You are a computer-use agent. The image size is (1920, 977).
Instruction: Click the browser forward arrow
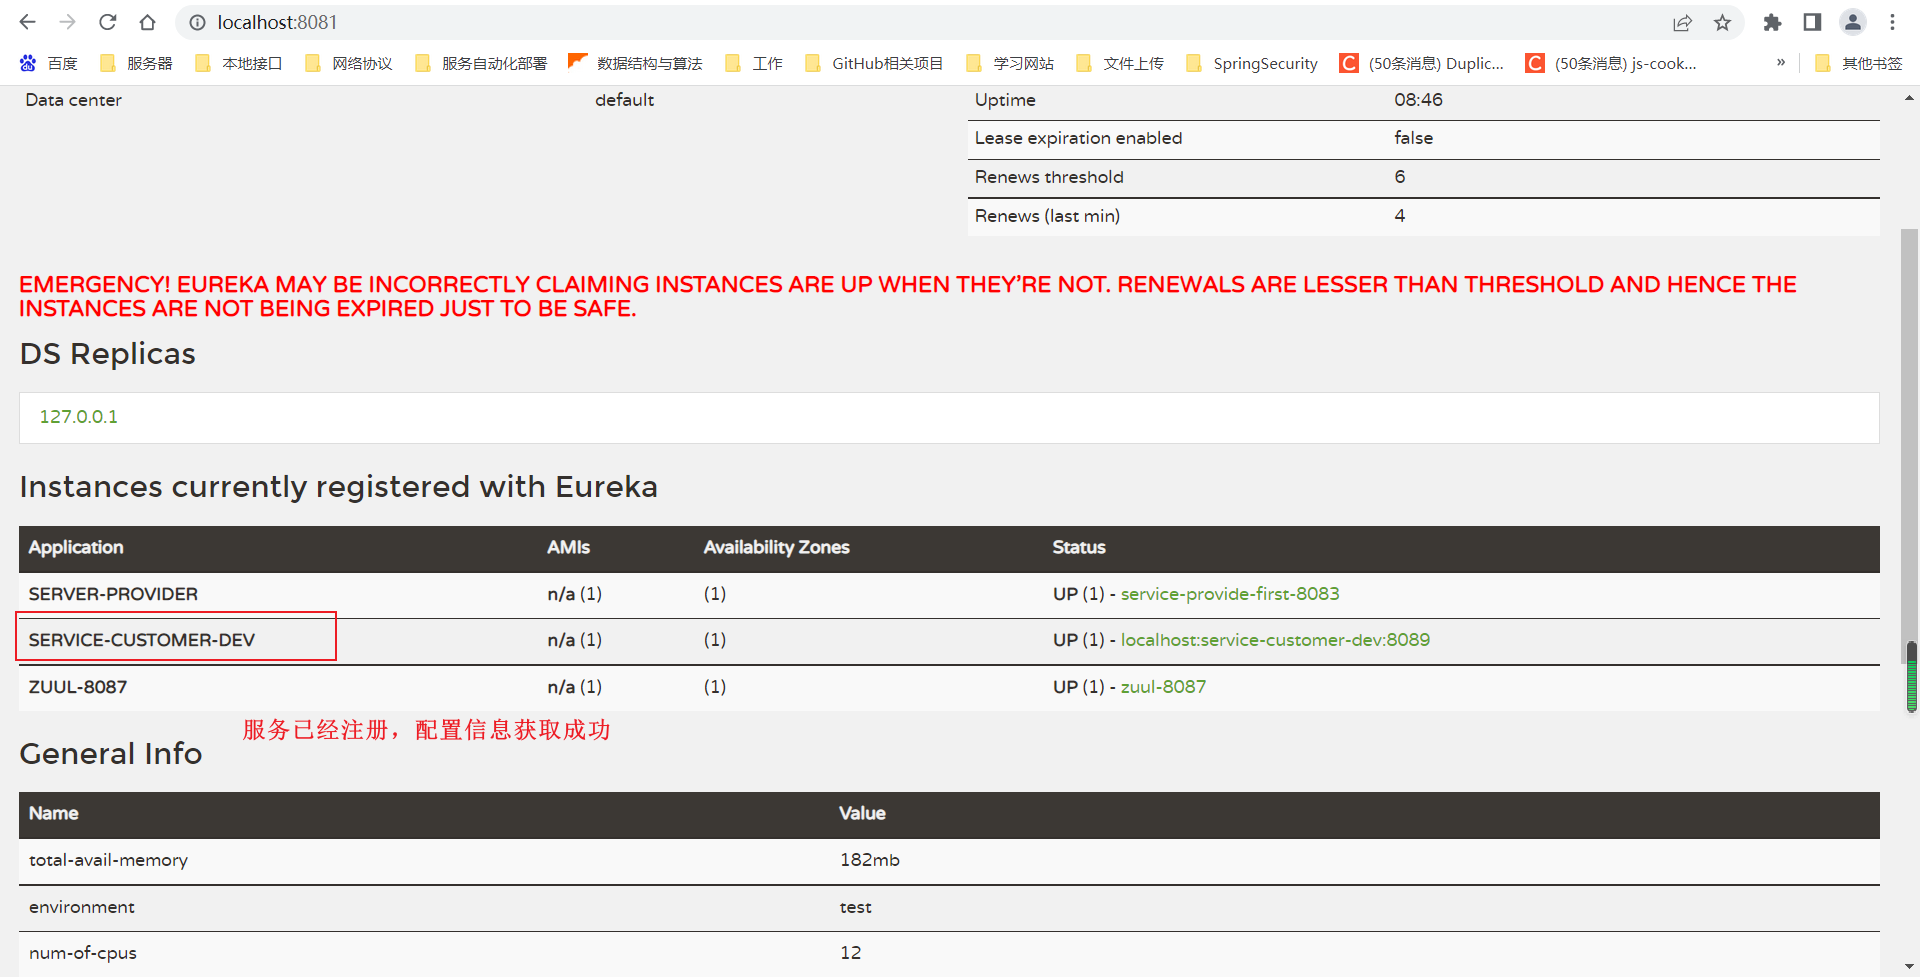[67, 22]
